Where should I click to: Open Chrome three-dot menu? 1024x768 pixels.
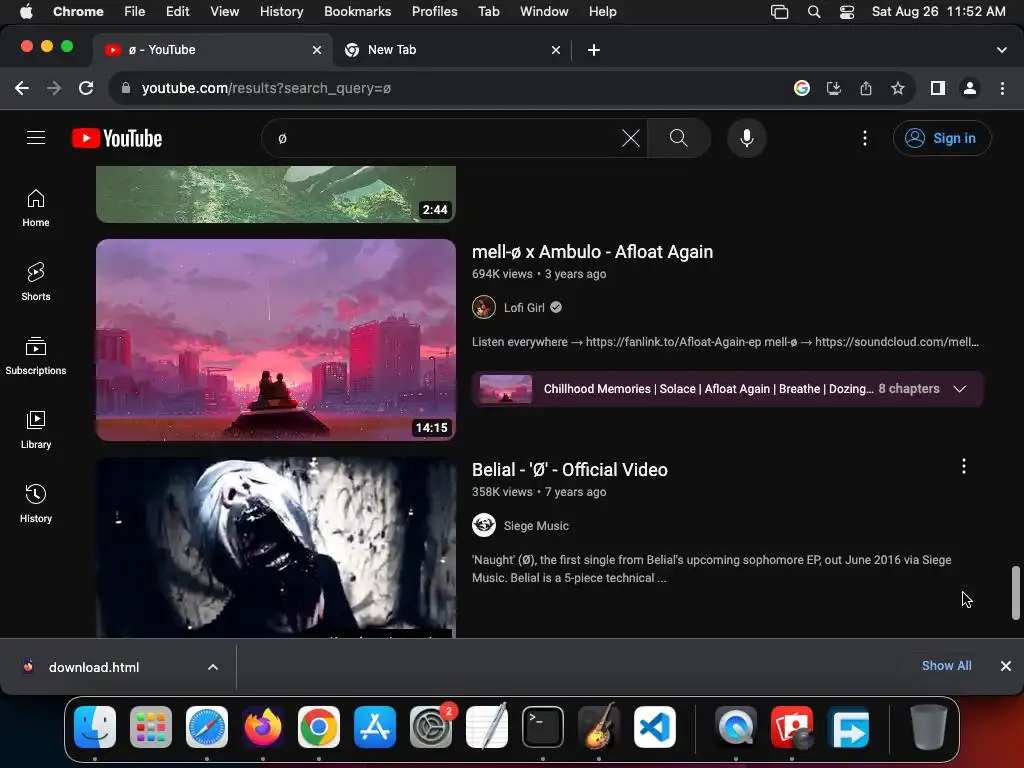pos(1002,88)
